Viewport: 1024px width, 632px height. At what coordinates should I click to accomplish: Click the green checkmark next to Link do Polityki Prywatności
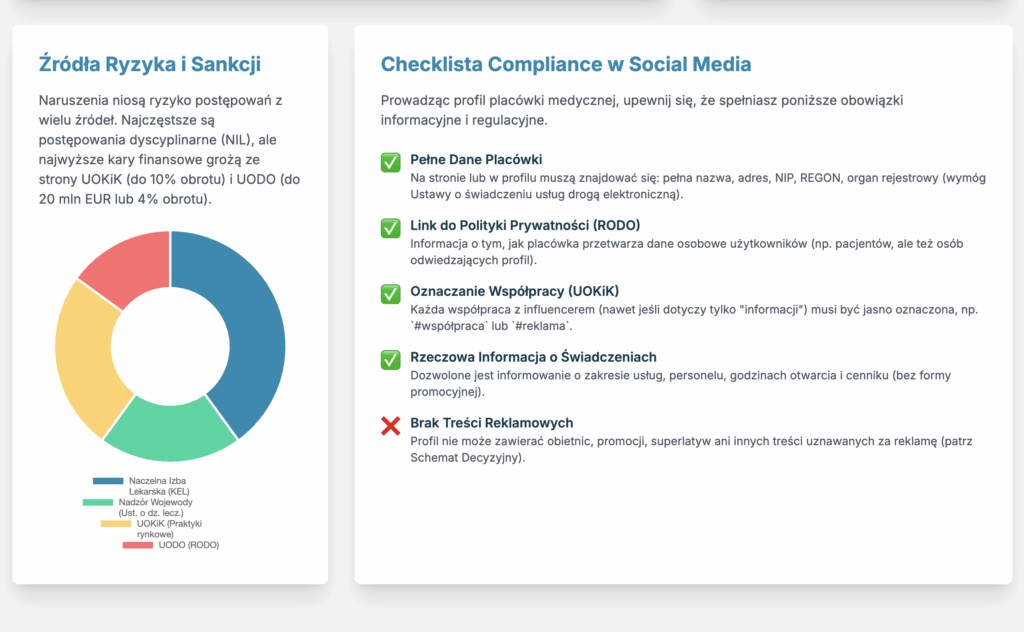tap(390, 228)
